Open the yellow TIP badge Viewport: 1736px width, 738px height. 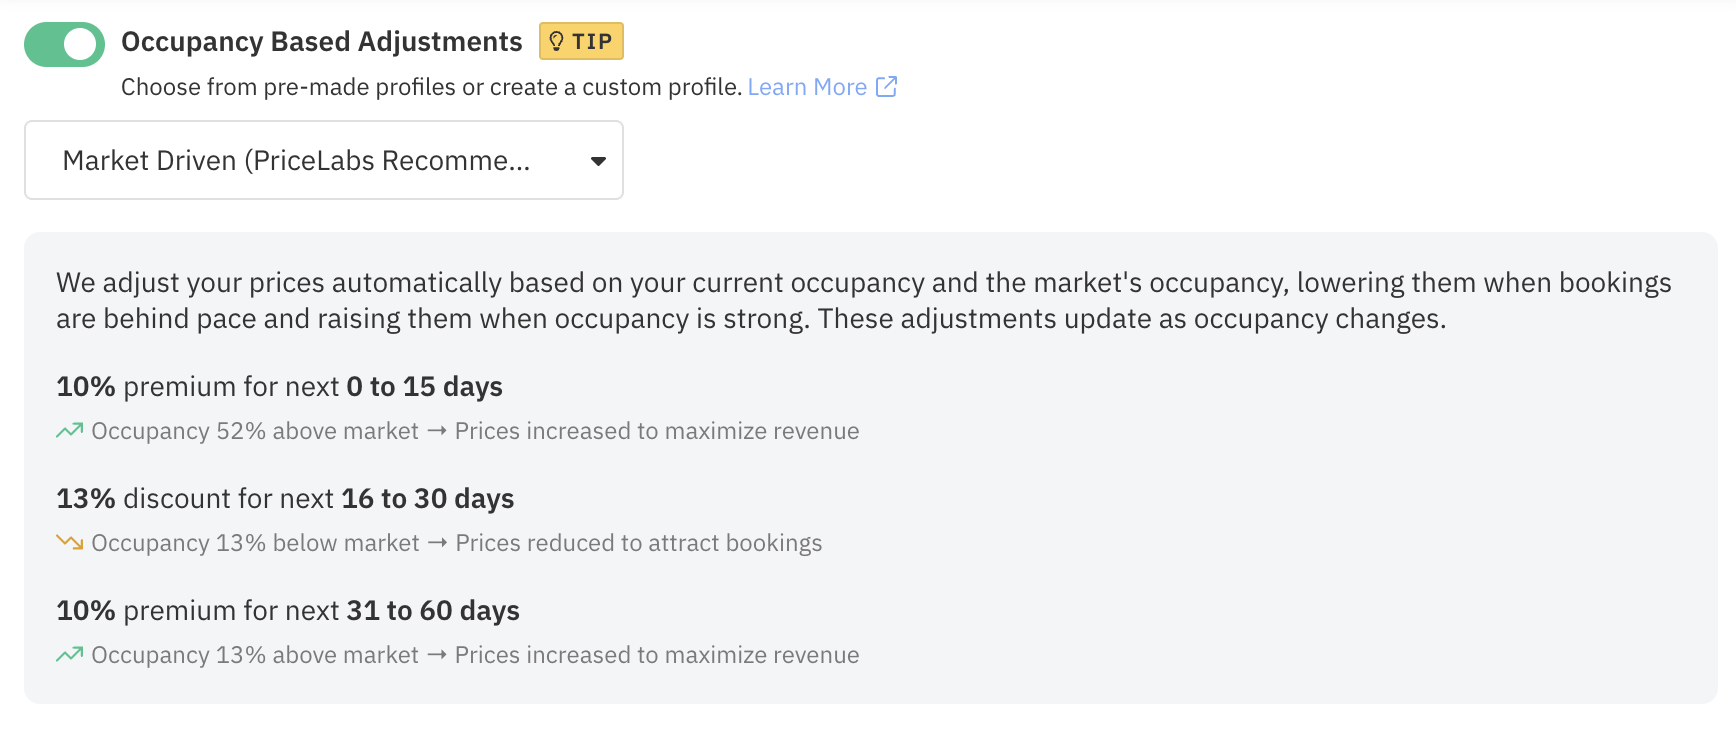[581, 41]
